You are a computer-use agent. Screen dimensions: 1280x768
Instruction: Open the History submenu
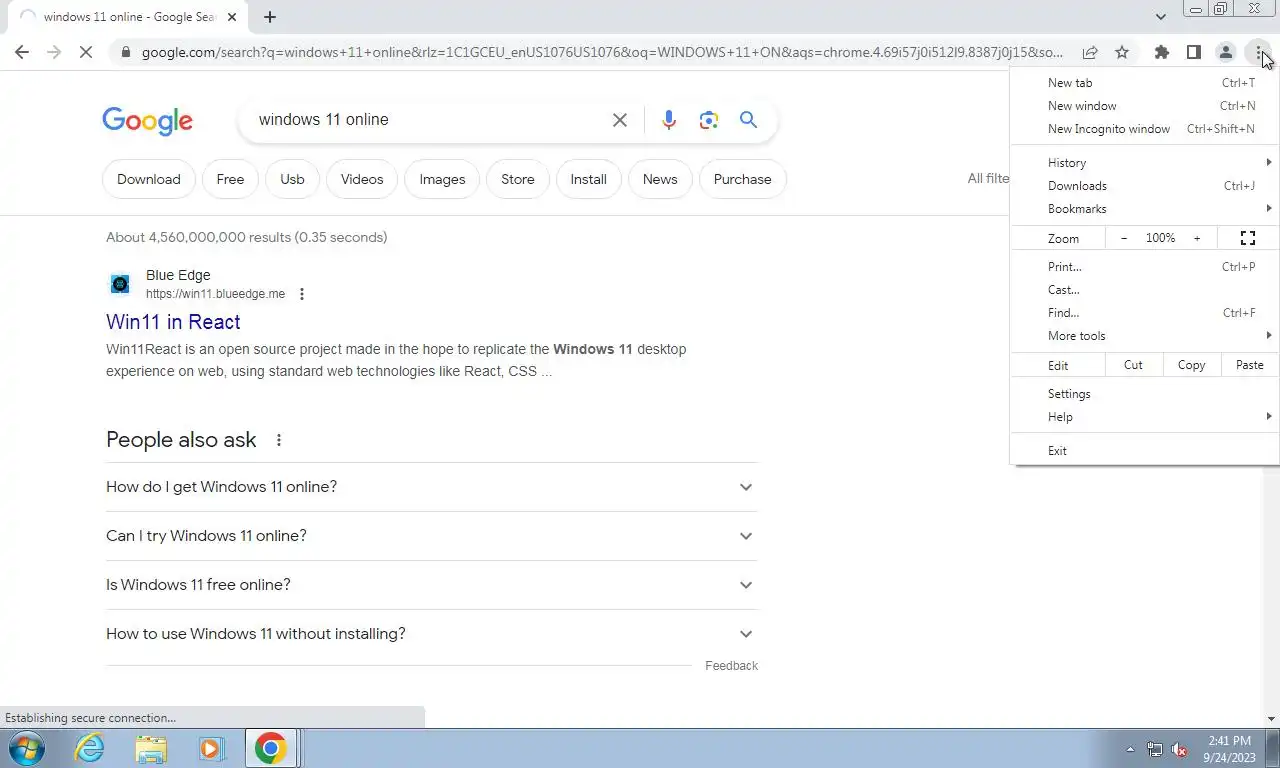[1145, 163]
